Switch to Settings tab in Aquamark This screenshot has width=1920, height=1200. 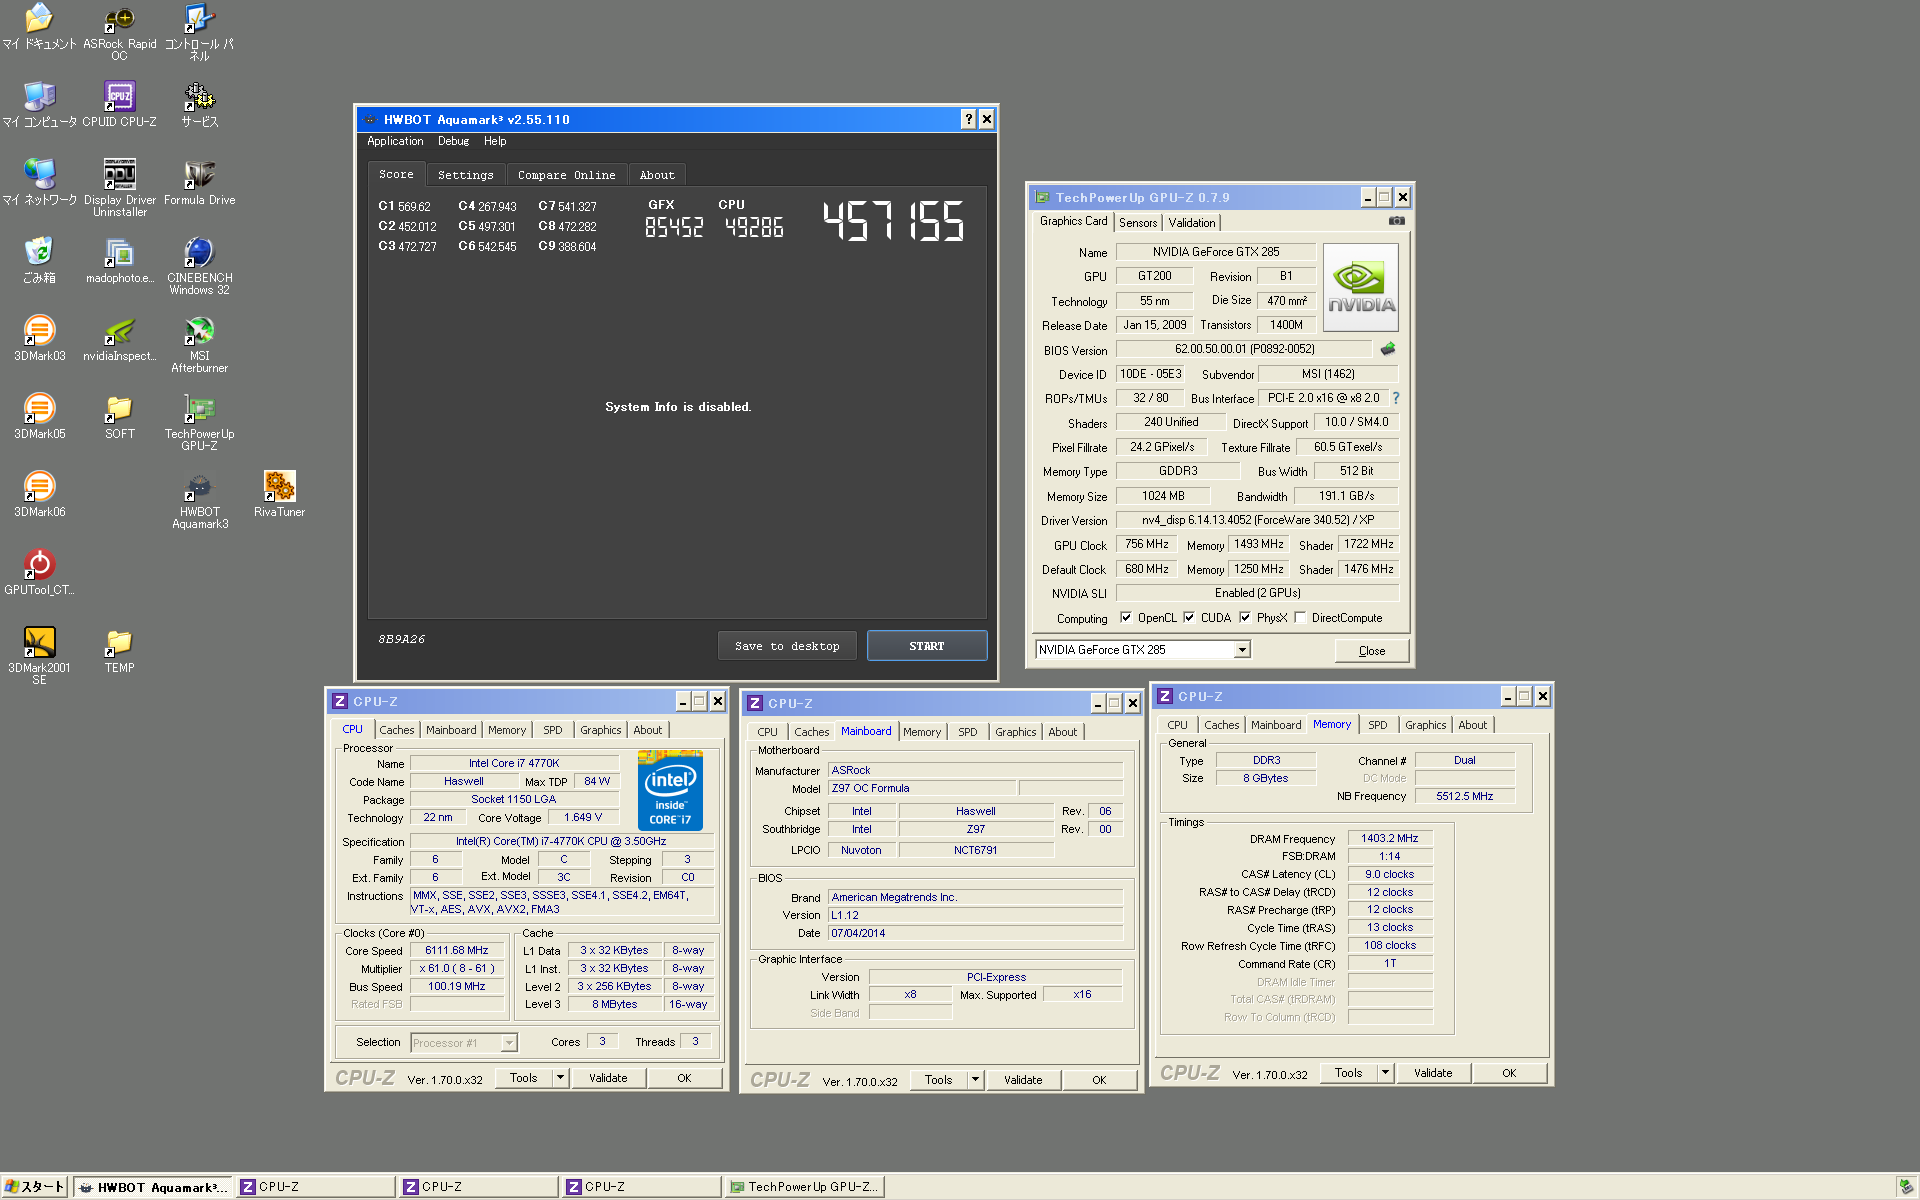(466, 175)
